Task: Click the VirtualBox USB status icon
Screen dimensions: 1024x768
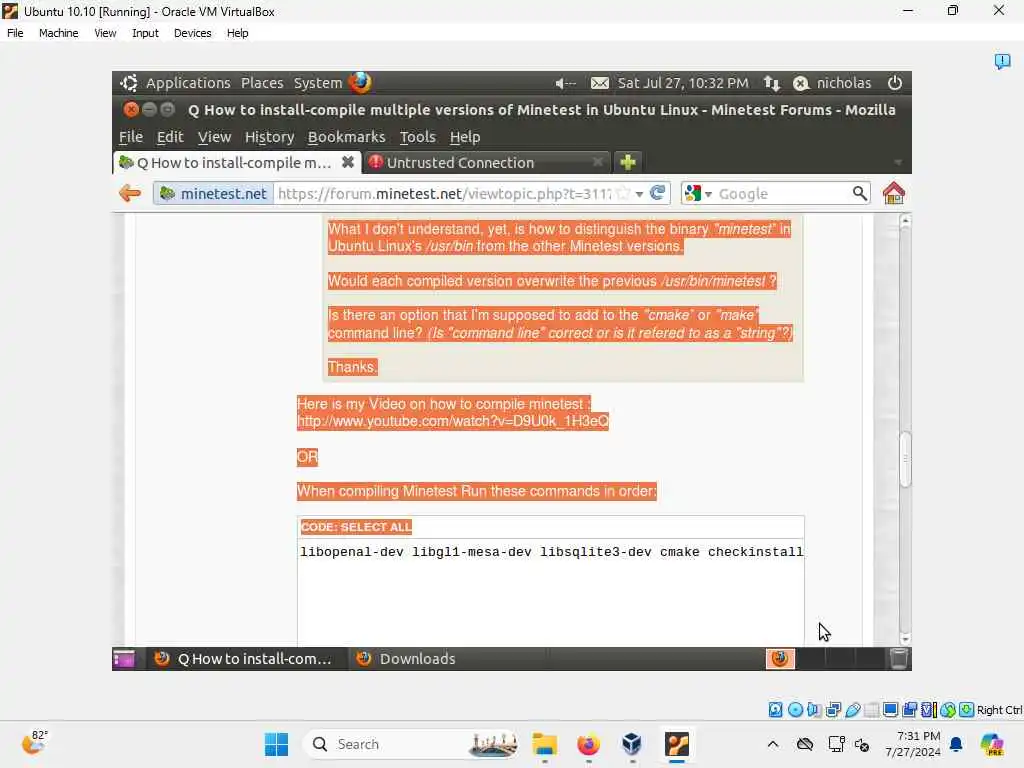Action: 852,710
